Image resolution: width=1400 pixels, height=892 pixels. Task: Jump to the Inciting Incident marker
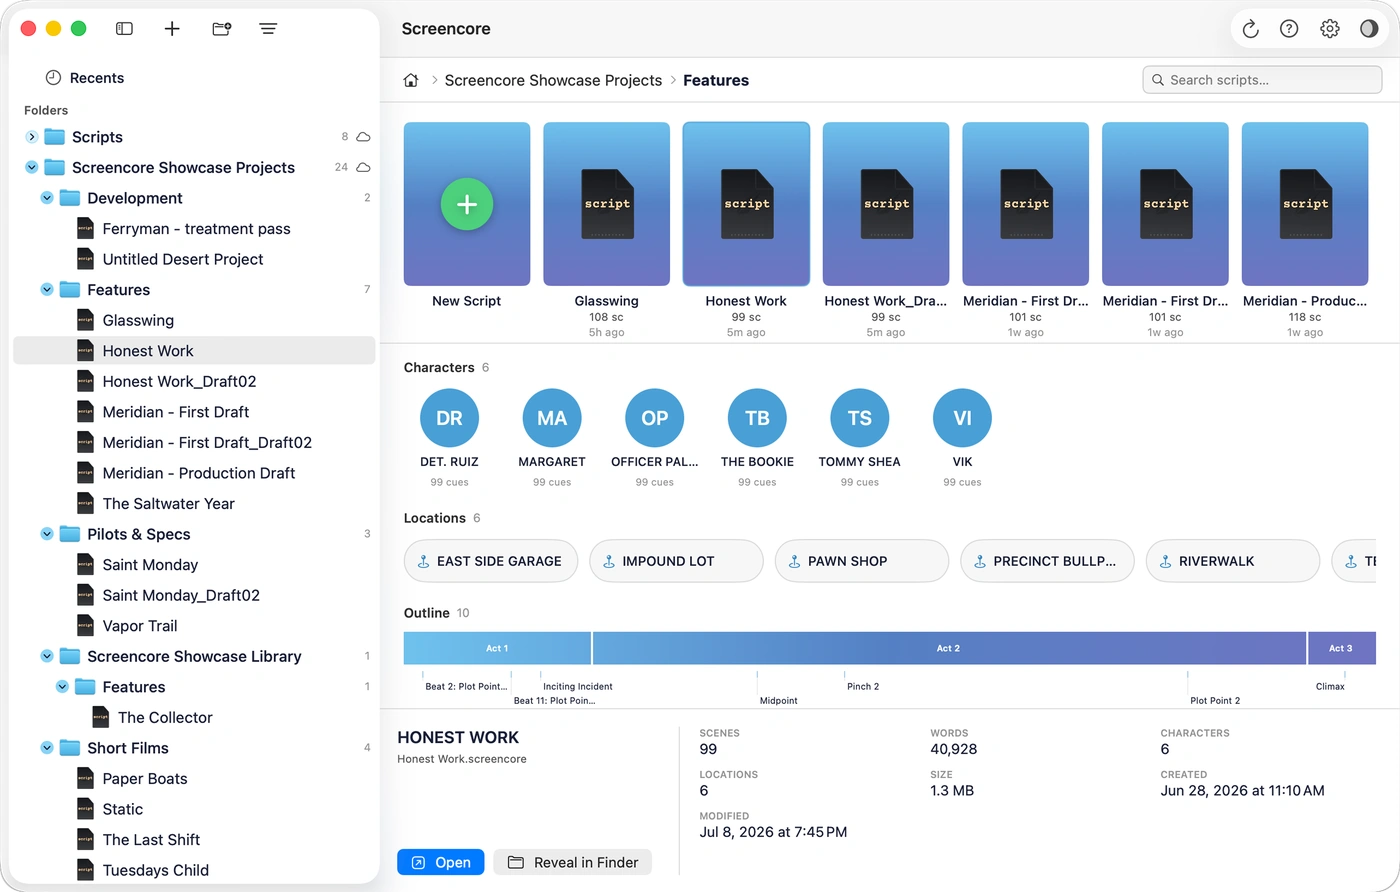(578, 687)
